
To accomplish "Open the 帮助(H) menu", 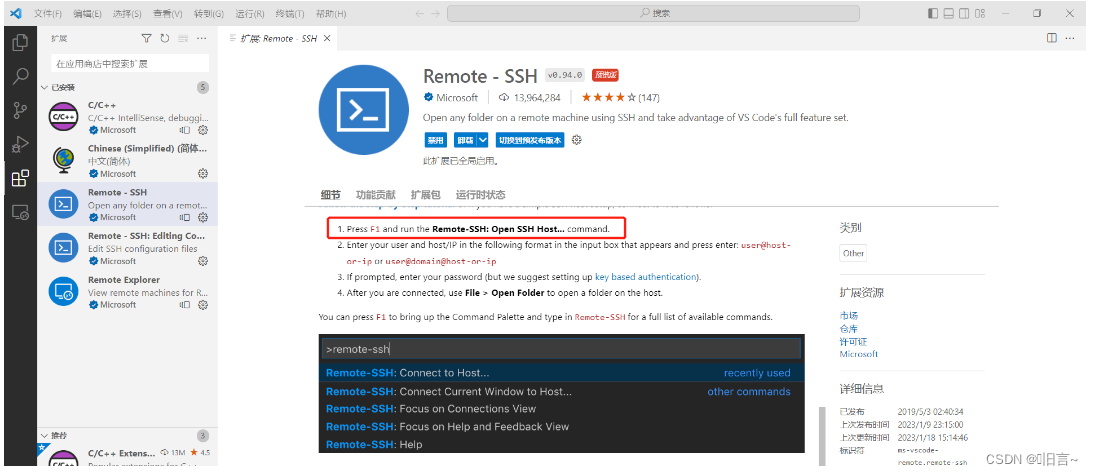I will [x=330, y=13].
